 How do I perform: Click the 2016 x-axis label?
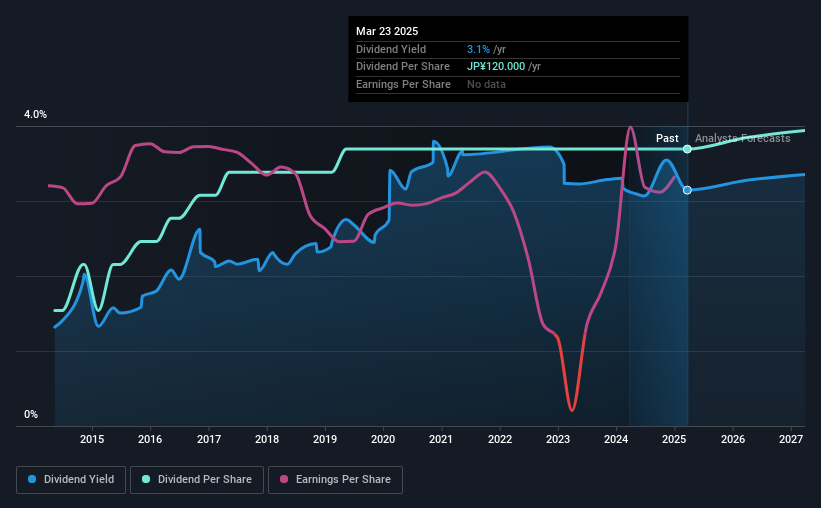click(150, 439)
